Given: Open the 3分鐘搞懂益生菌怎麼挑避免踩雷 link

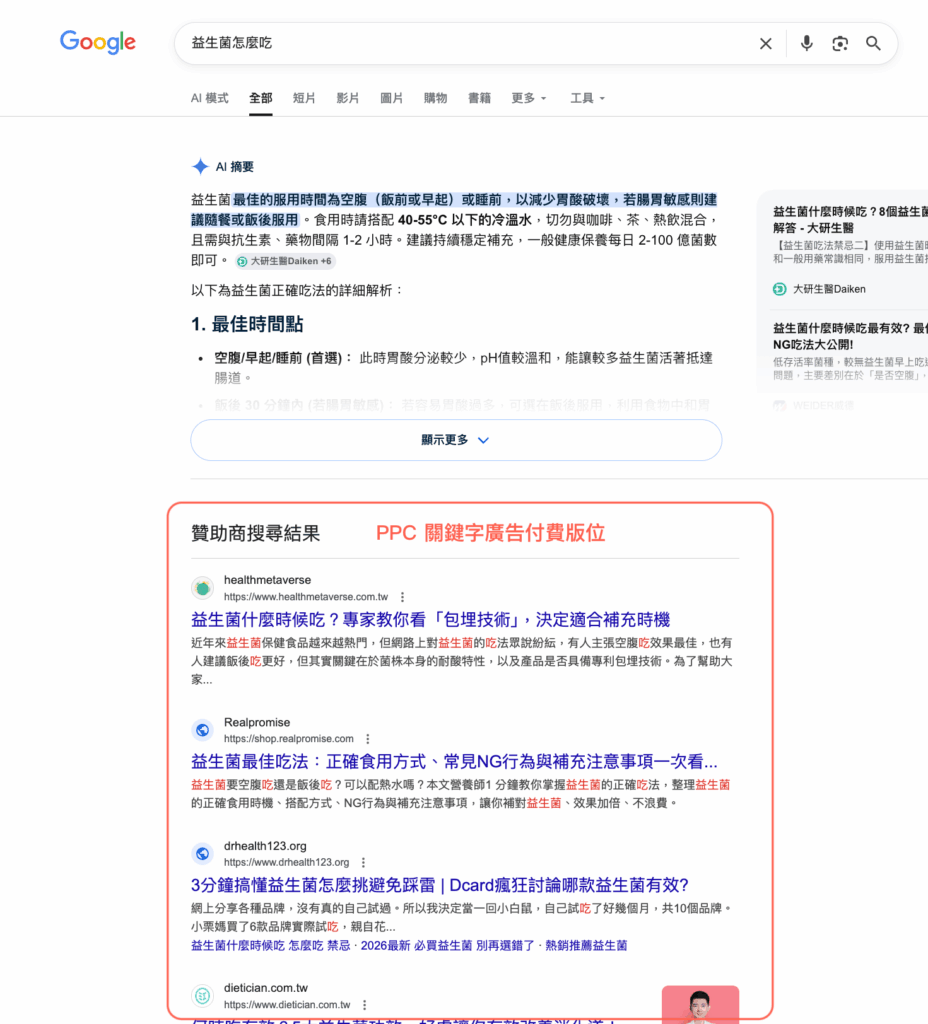Looking at the screenshot, I should coord(440,885).
